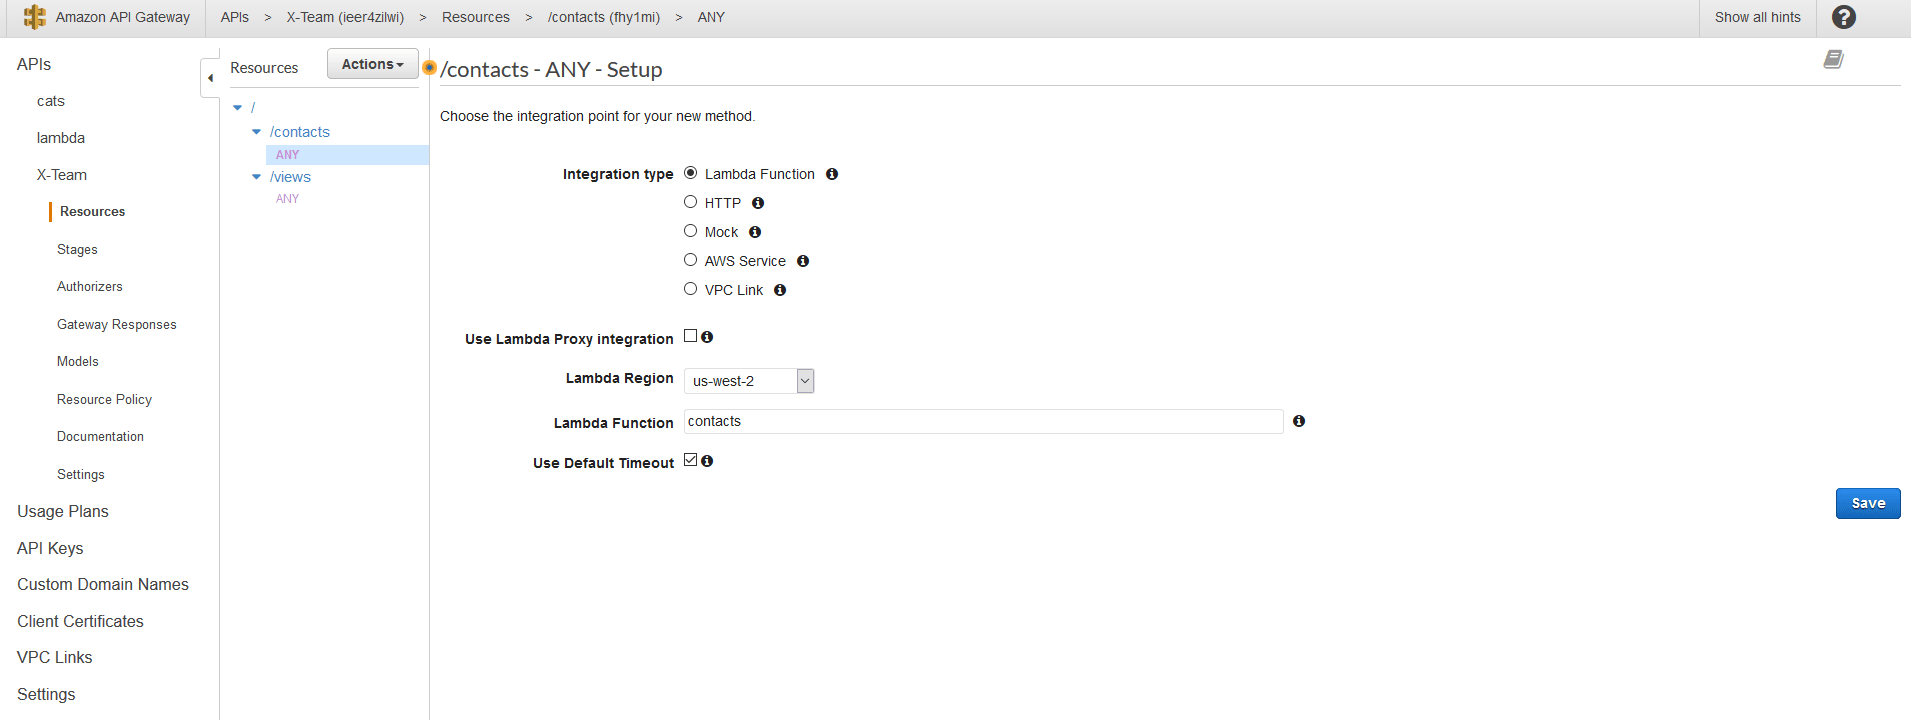The height and width of the screenshot is (720, 1911).
Task: Click Show all hints
Action: pos(1757,17)
